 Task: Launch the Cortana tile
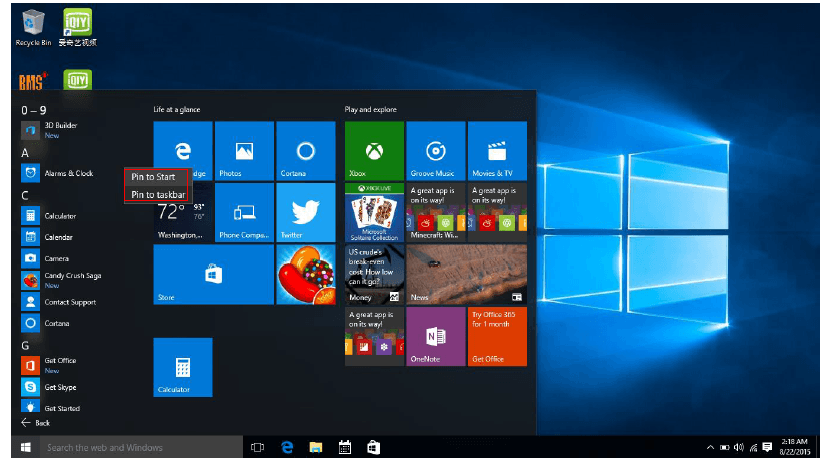[x=305, y=151]
